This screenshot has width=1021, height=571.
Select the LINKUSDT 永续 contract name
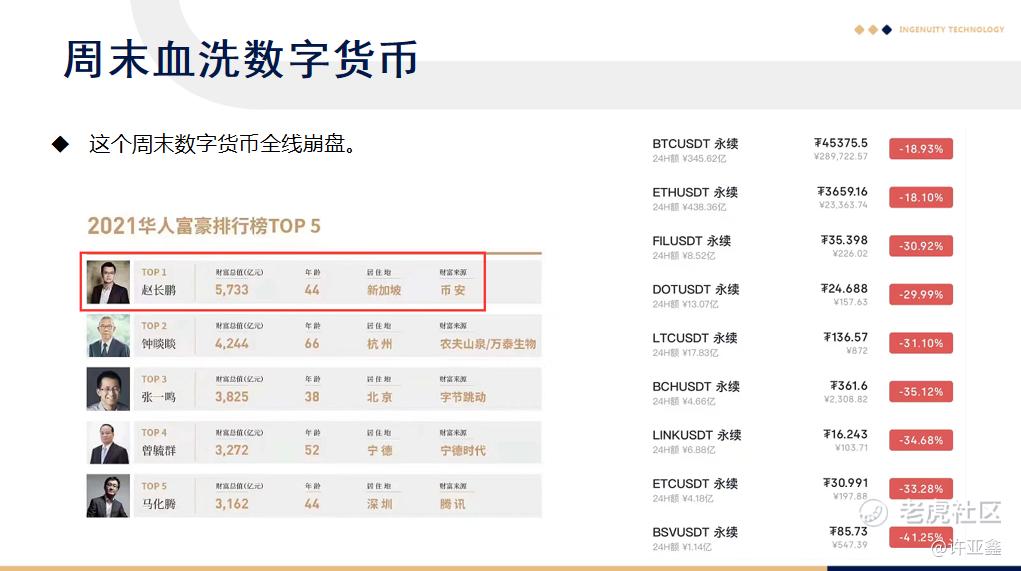697,435
